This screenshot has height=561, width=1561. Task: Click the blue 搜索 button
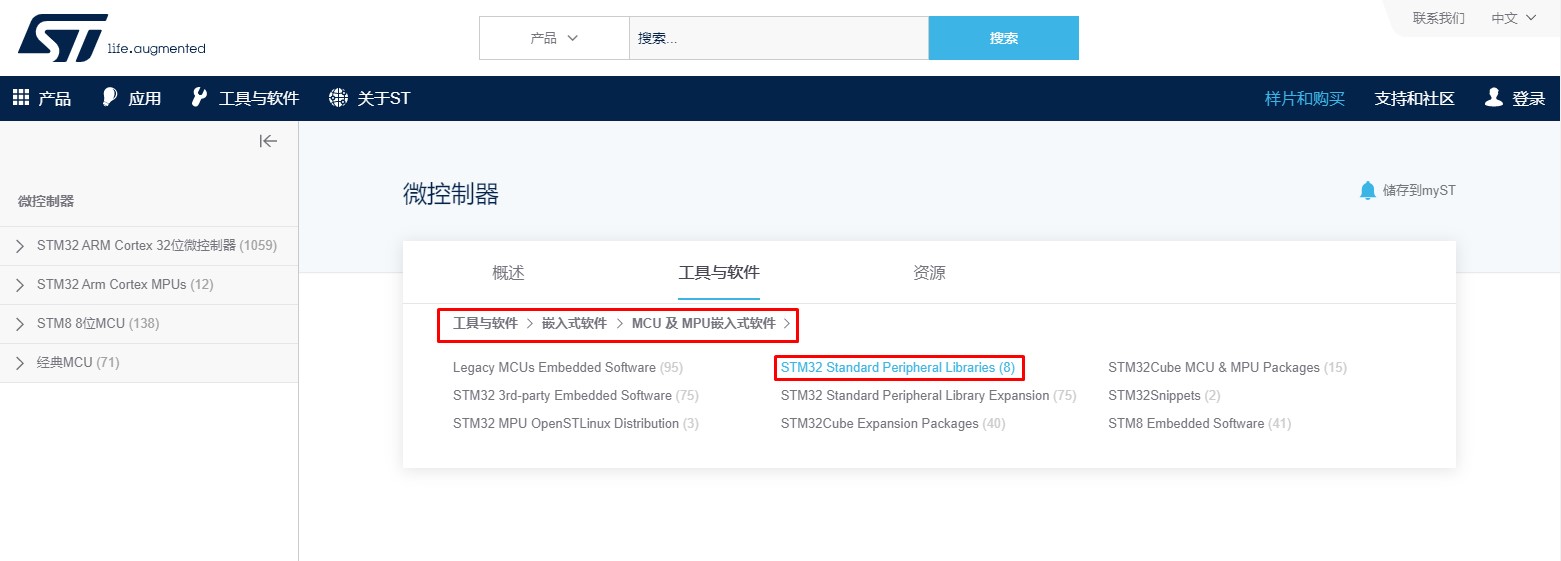click(x=1004, y=38)
